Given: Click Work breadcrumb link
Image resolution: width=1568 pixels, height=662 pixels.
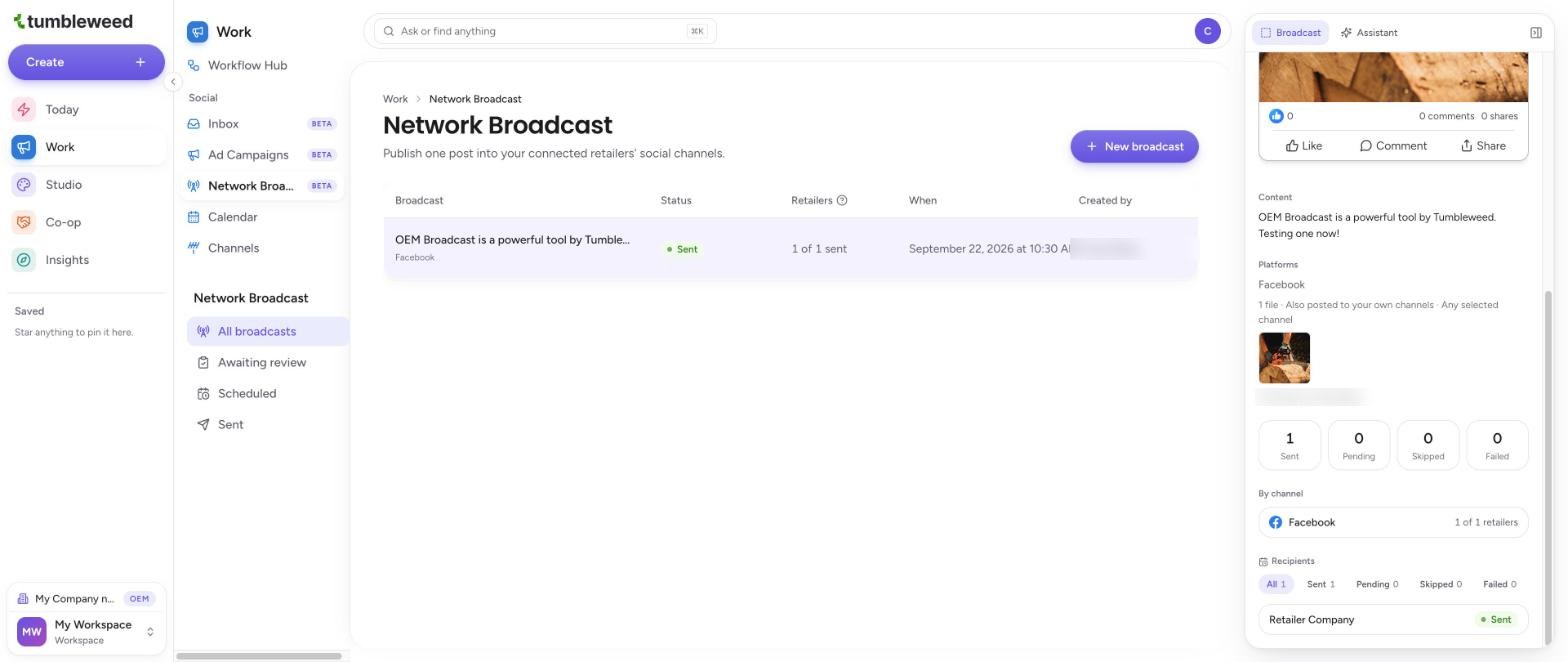Looking at the screenshot, I should point(395,99).
